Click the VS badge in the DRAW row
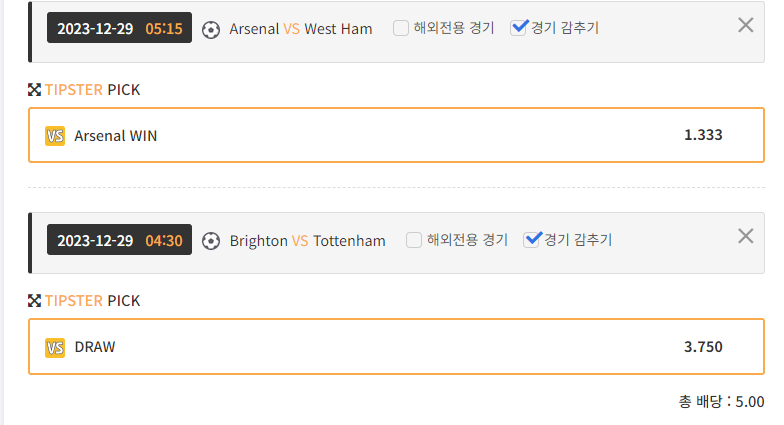Viewport: 784px width, 425px height. (55, 347)
